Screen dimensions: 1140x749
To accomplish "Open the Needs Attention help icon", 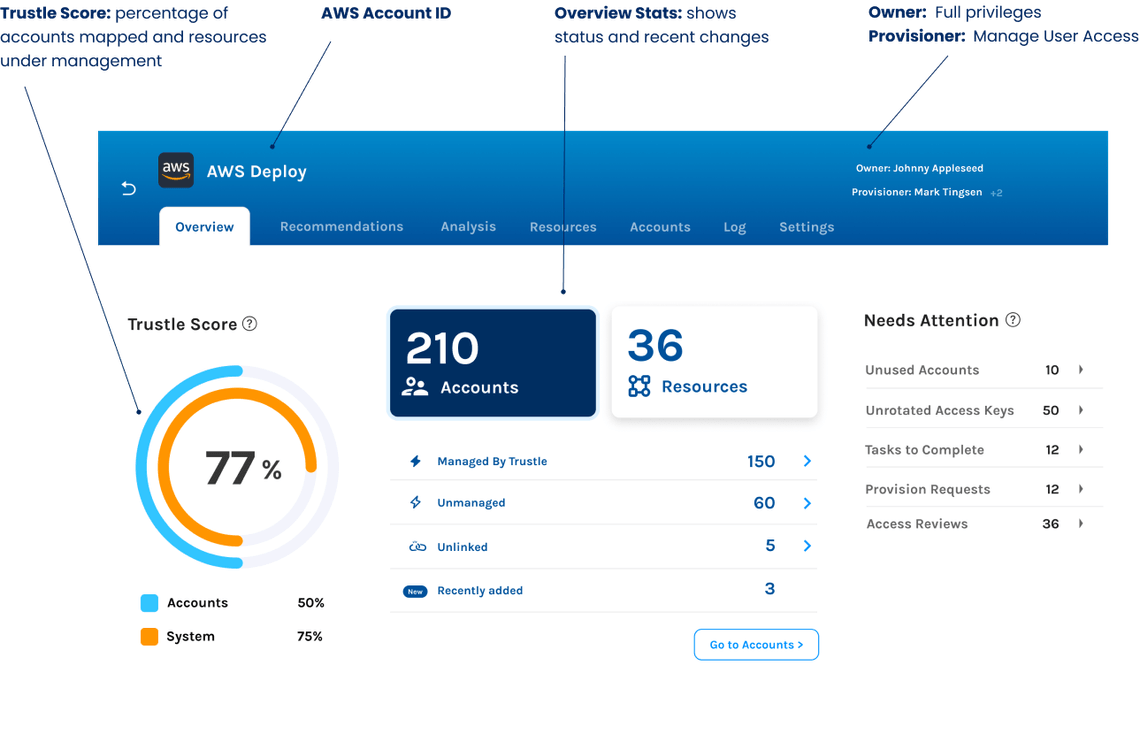I will point(1013,320).
